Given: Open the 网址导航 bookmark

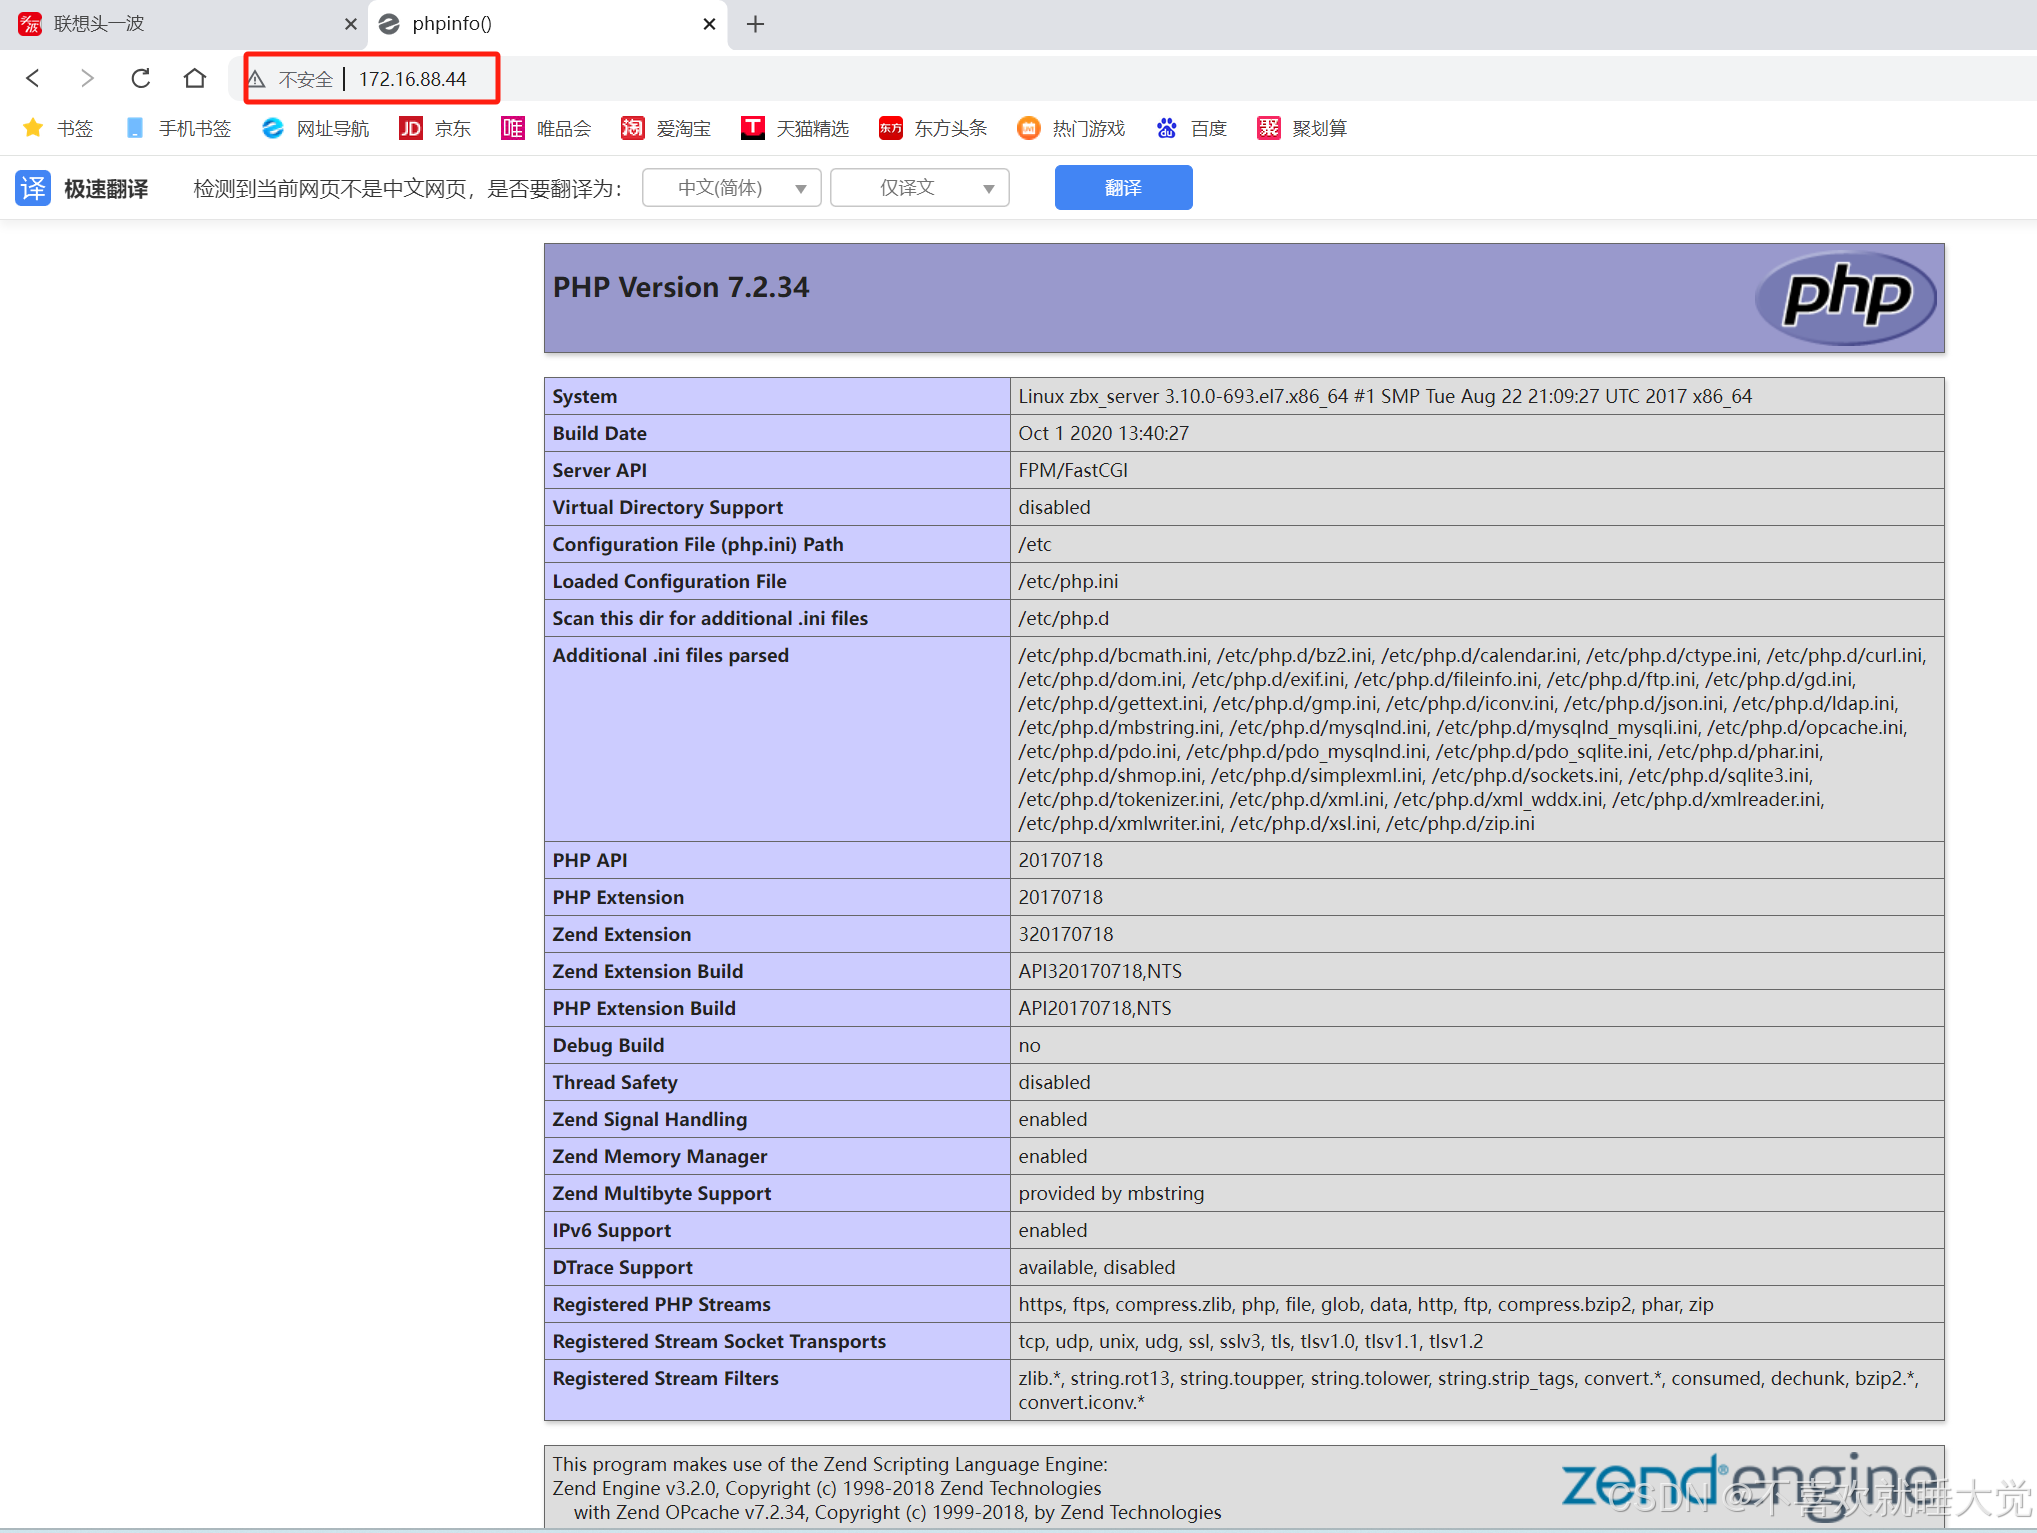Looking at the screenshot, I should pos(316,128).
